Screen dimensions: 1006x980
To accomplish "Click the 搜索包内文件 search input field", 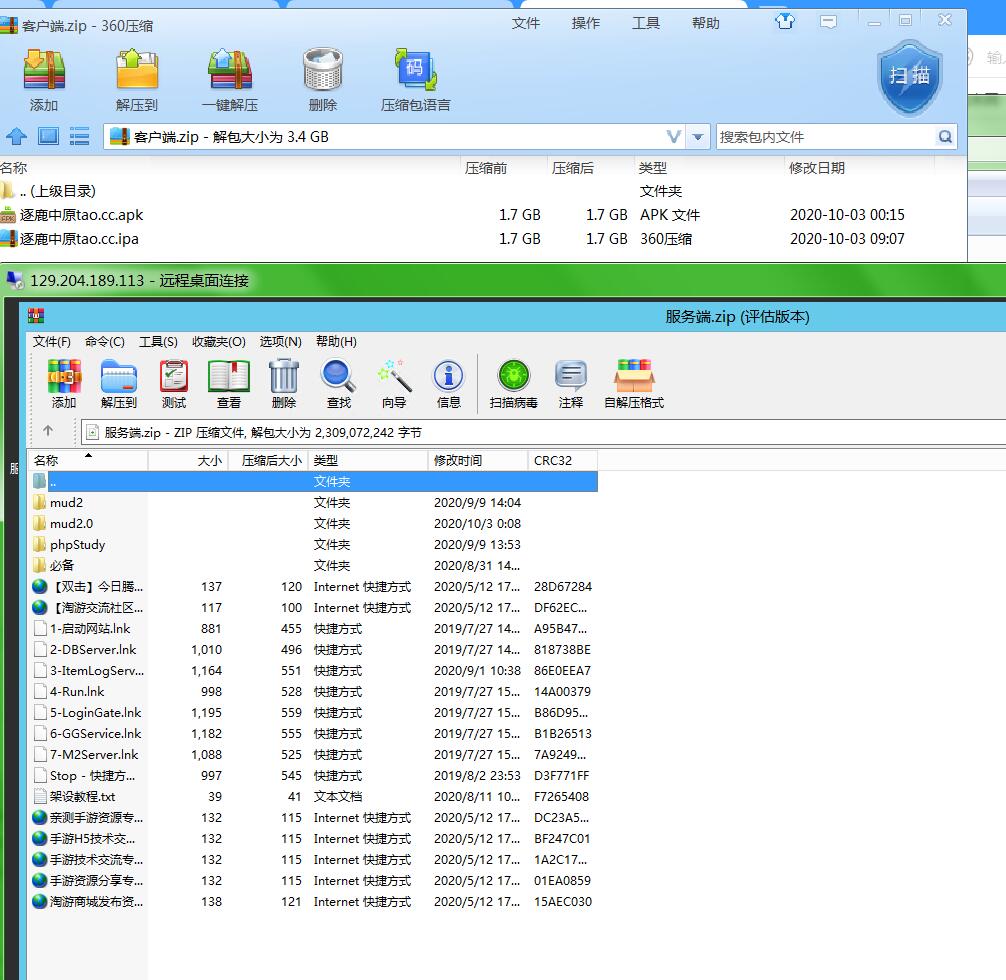I will click(x=824, y=137).
